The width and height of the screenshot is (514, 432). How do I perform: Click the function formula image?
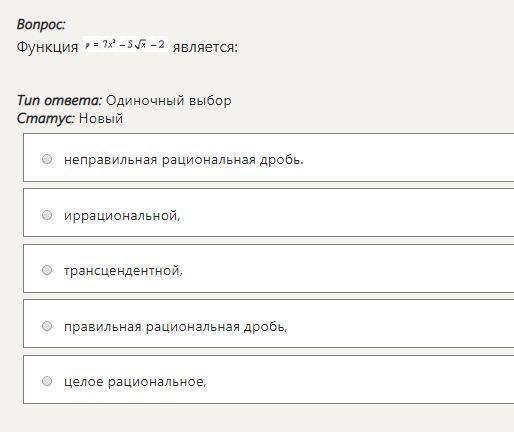(x=125, y=44)
